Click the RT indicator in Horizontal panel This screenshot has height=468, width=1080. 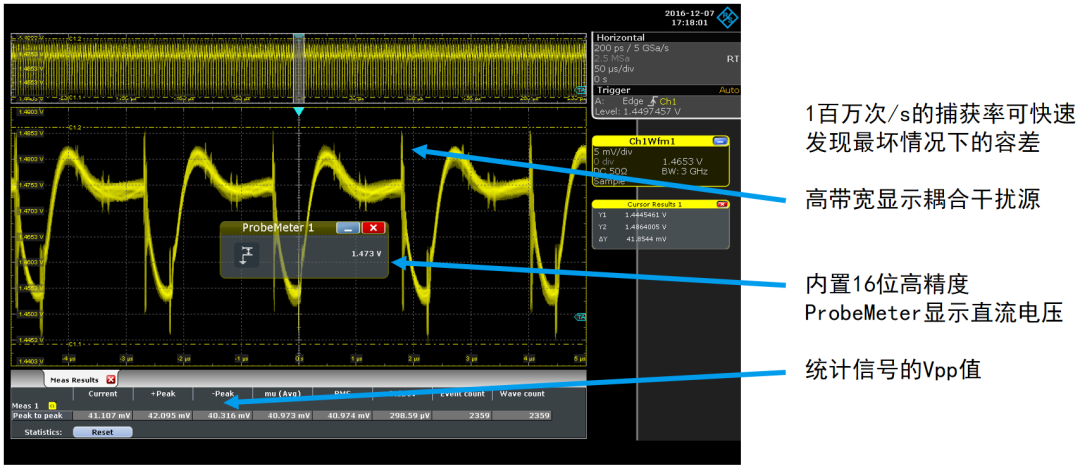click(x=733, y=59)
